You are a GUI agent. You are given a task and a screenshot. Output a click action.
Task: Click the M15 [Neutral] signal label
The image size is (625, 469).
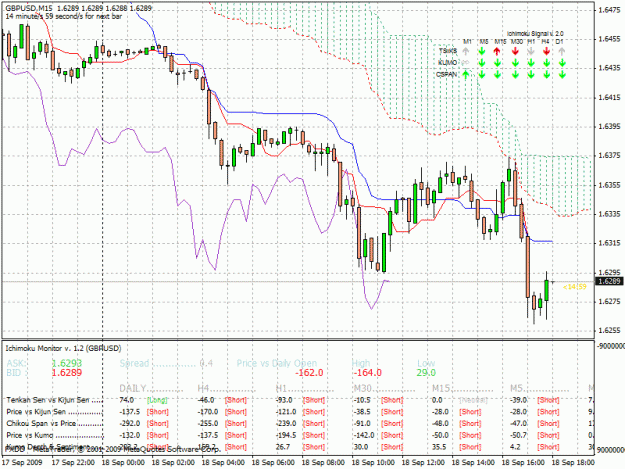click(x=473, y=400)
